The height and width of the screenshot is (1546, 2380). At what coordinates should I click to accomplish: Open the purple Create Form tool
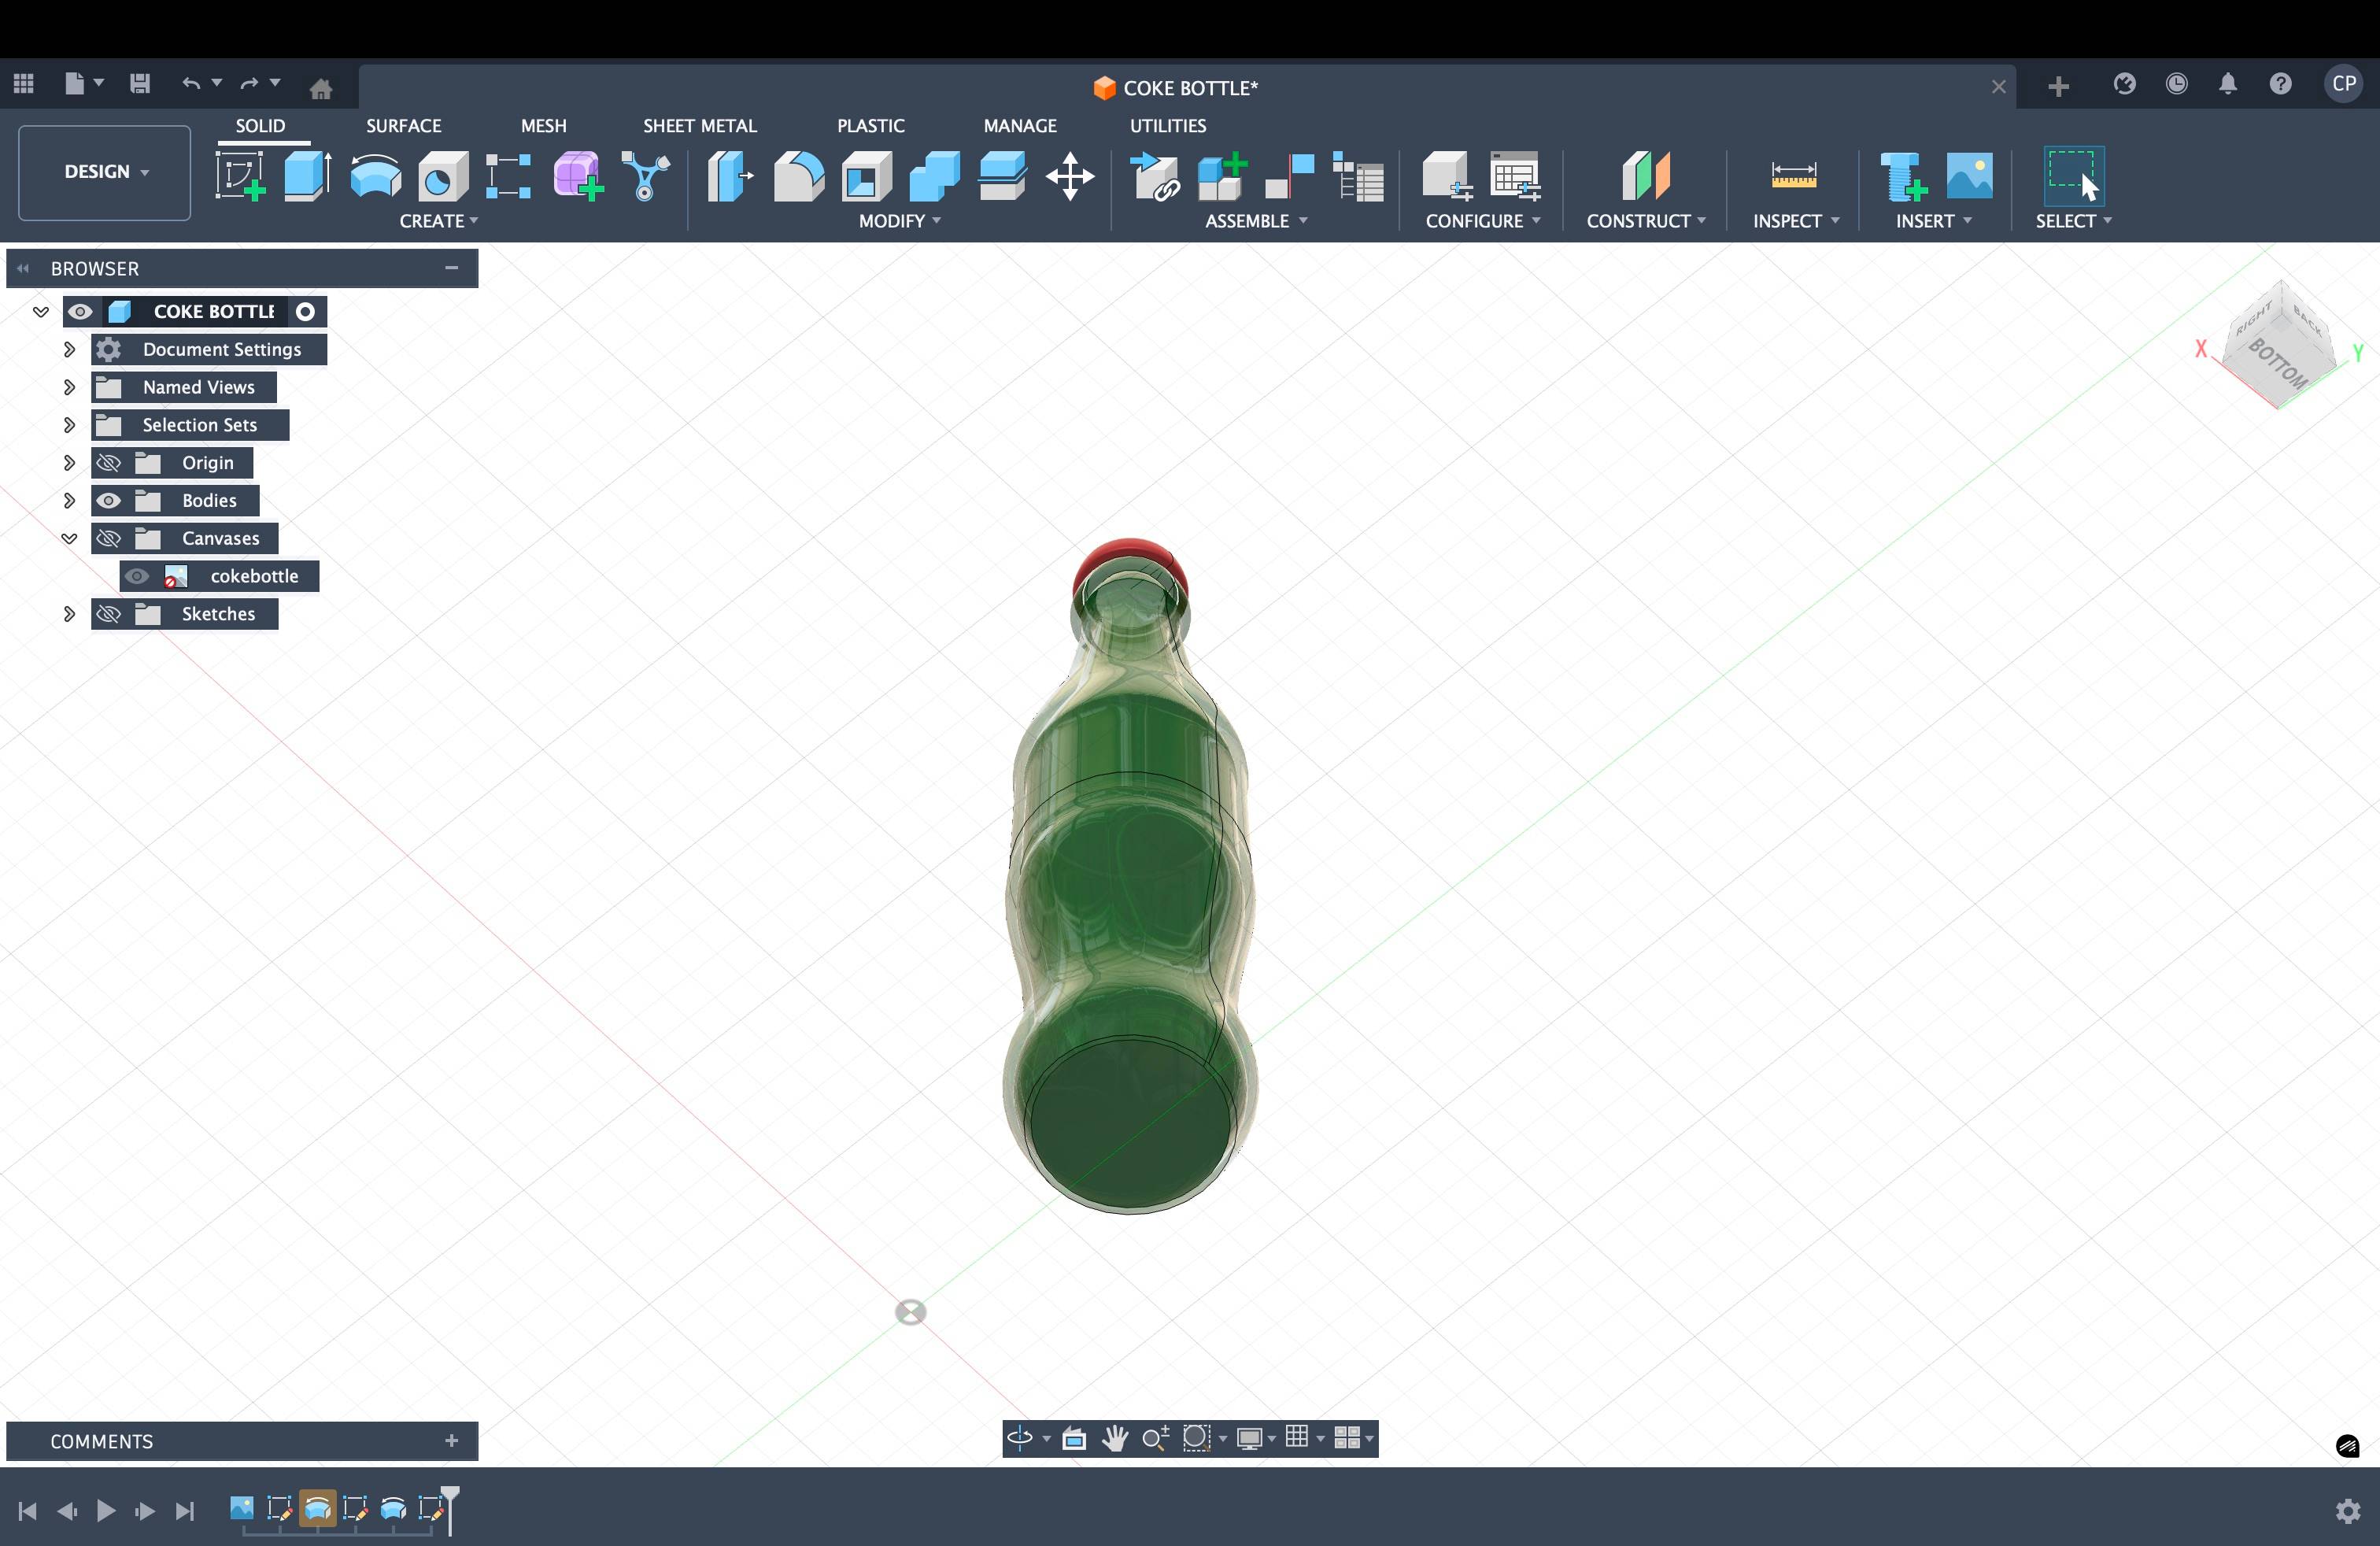[x=578, y=176]
